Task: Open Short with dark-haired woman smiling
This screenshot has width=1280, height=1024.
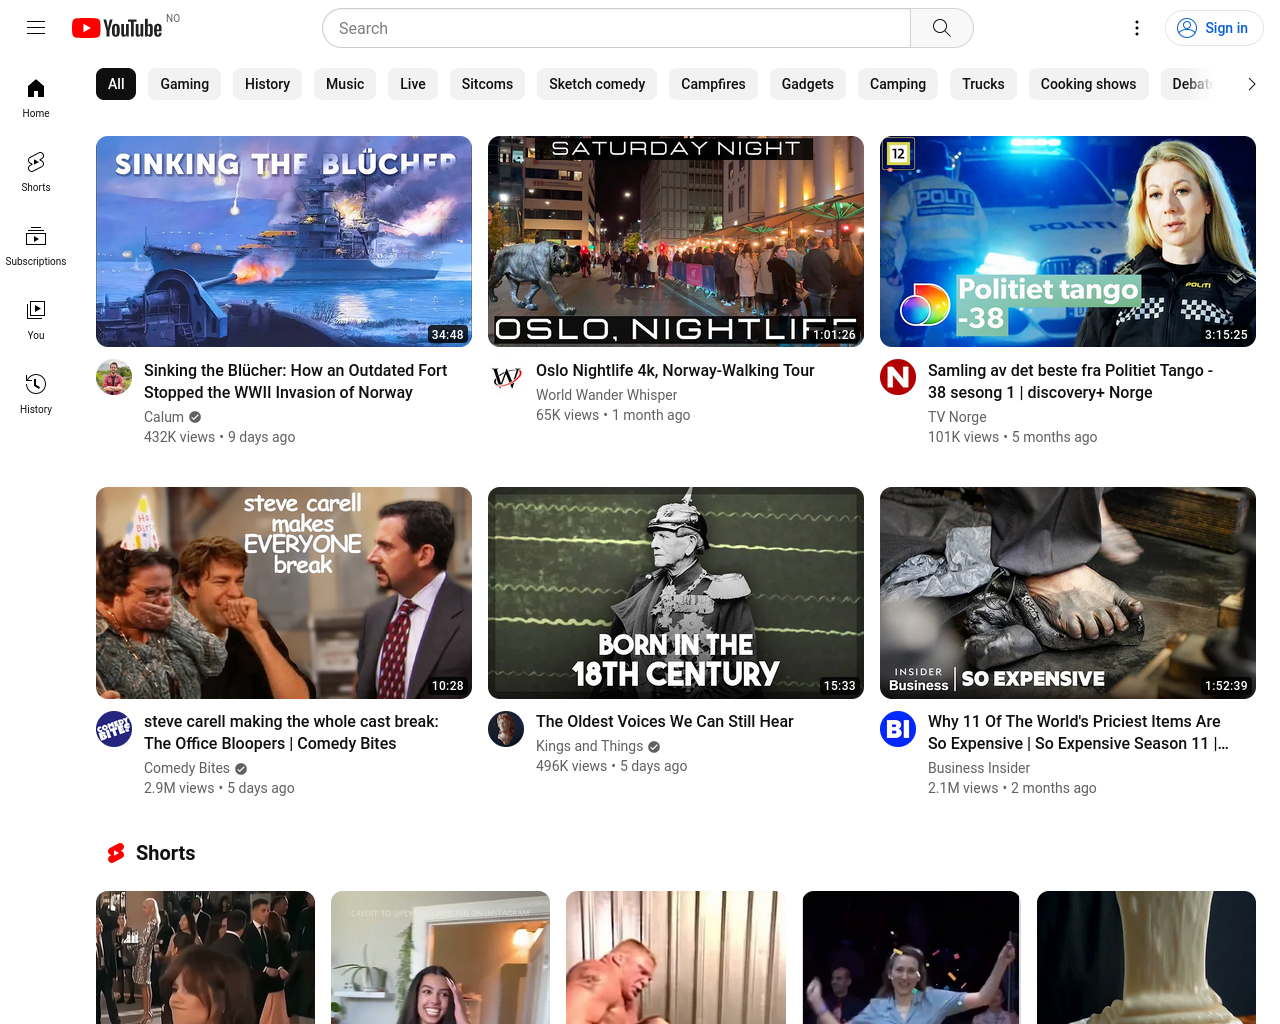Action: click(x=440, y=957)
